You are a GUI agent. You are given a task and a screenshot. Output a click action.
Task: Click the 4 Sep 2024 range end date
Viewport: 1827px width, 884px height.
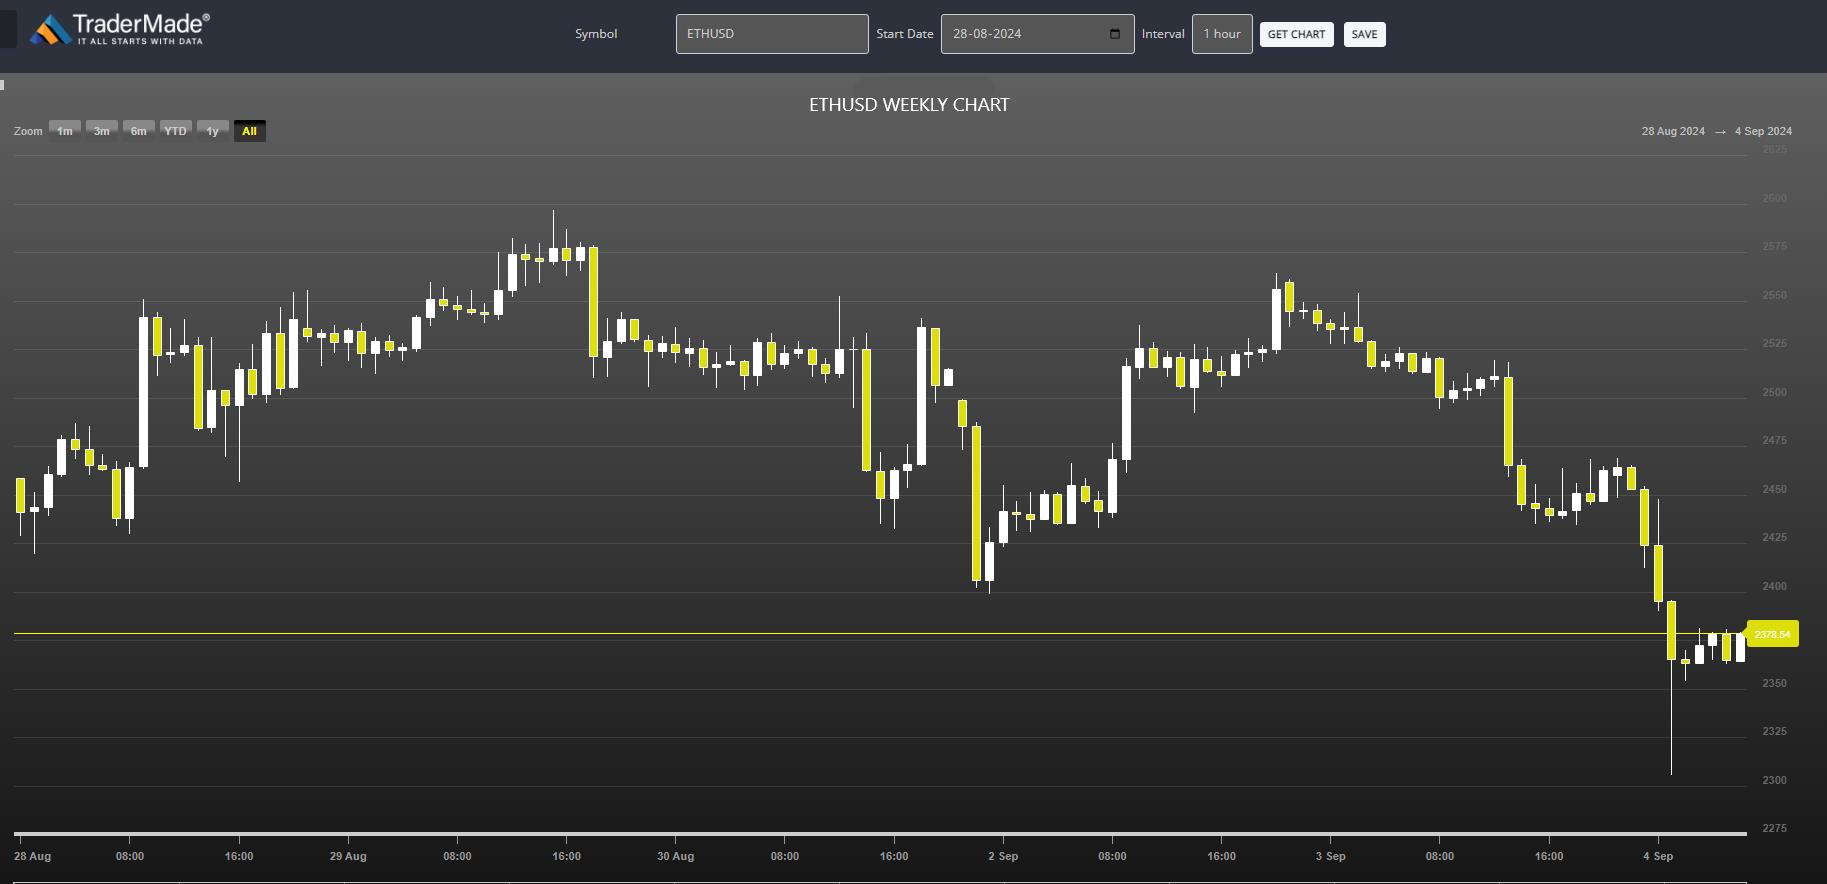[1763, 131]
